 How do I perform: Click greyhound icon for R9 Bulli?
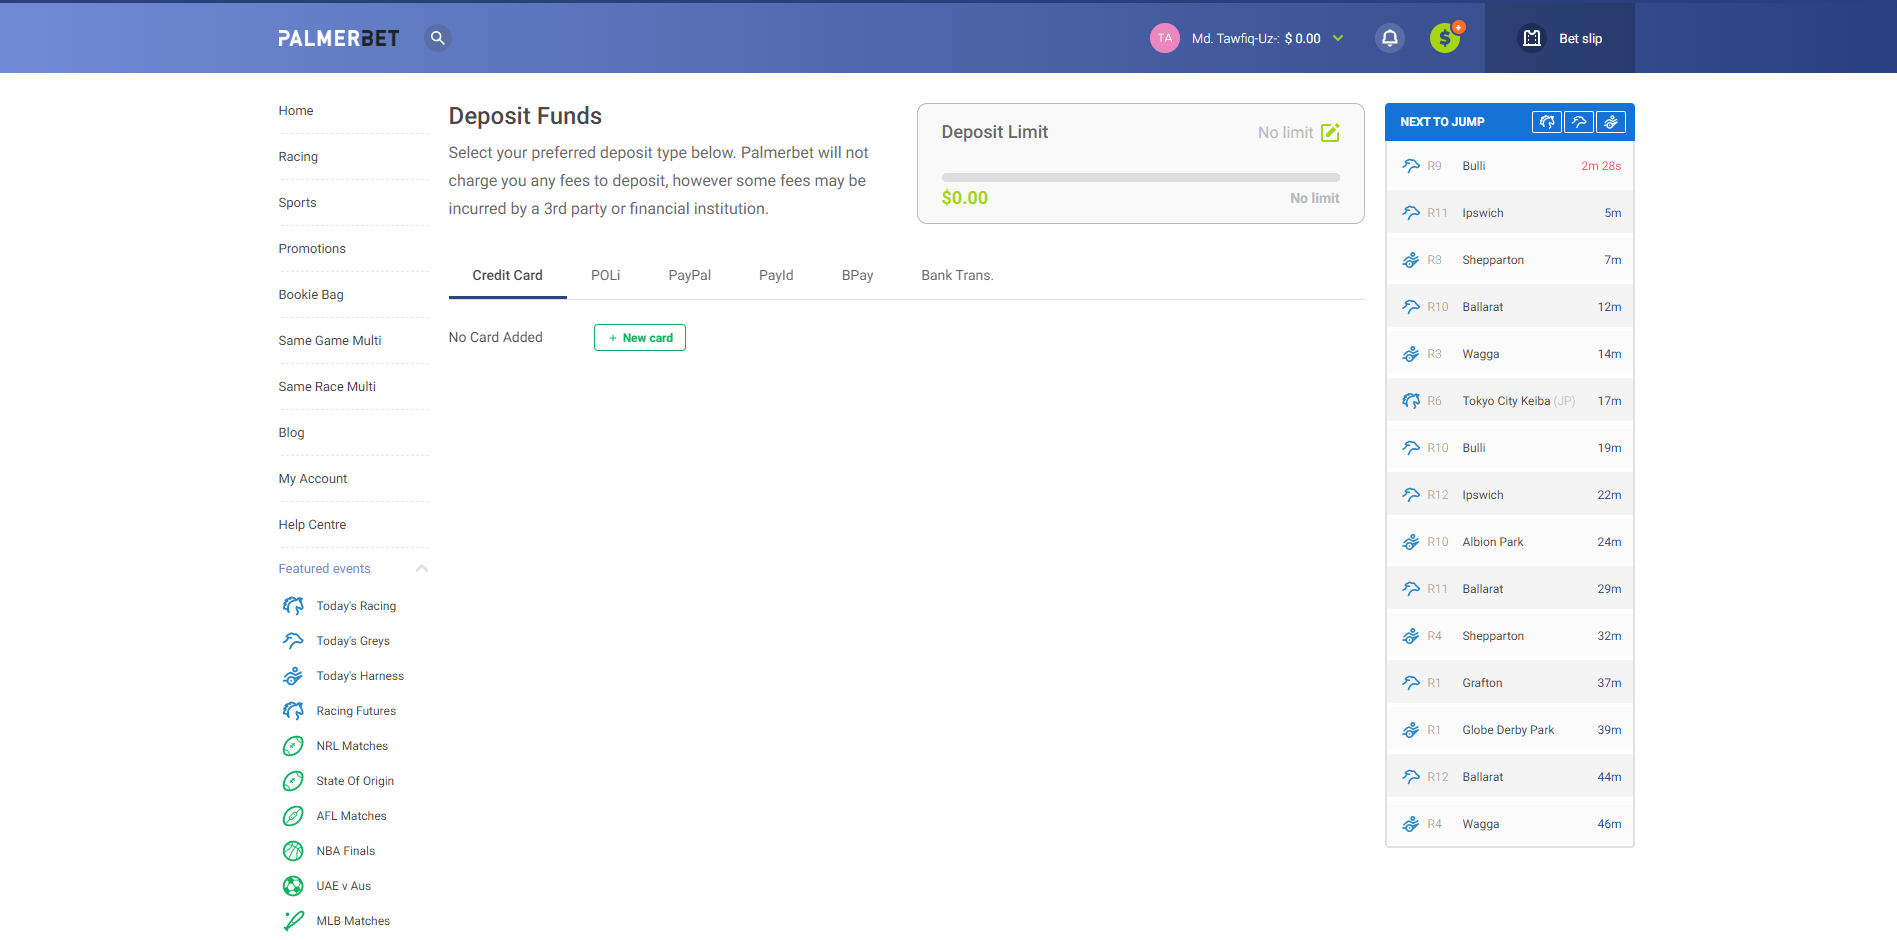point(1411,166)
